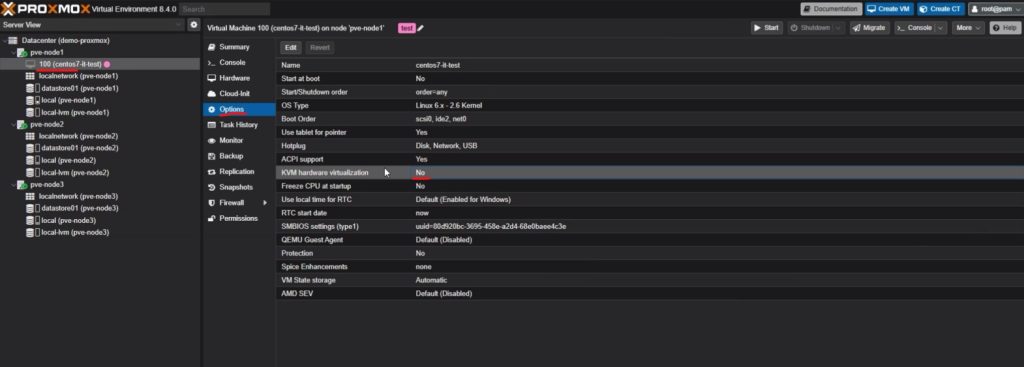Select datastore01 (pve-node1)
Screen dimensions: 1024x367
(x=80, y=88)
